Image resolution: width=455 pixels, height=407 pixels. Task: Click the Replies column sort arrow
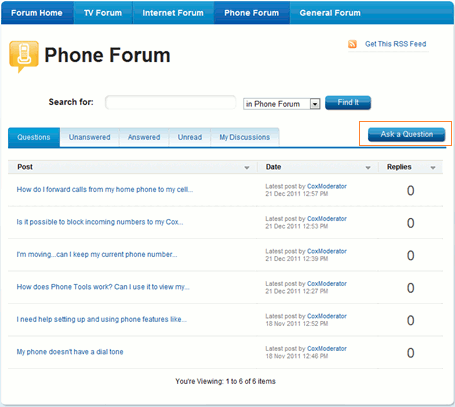point(433,168)
